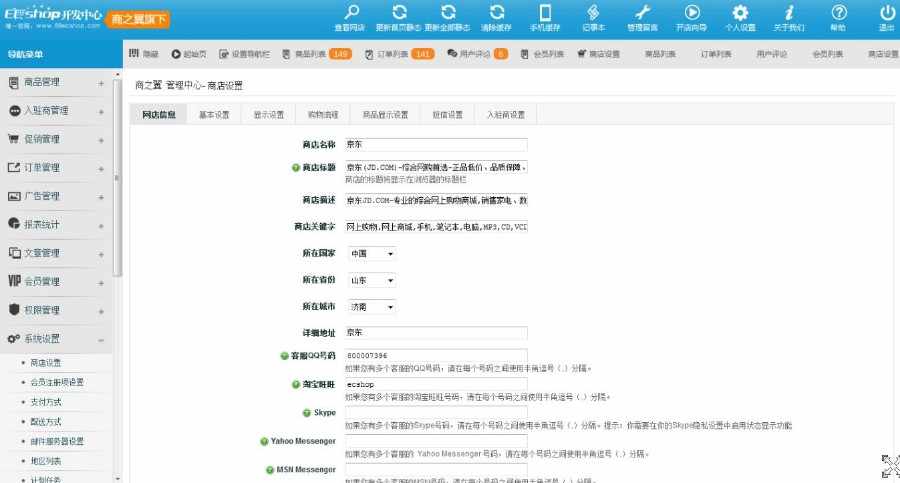Open 支付方式 in sidebar submenu
Image resolution: width=900 pixels, height=483 pixels.
click(46, 402)
